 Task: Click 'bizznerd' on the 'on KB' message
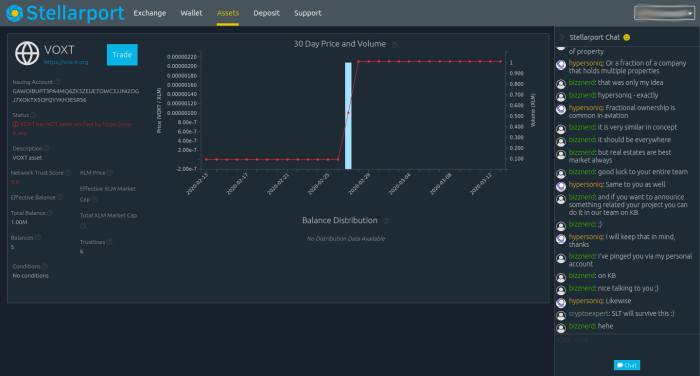[x=582, y=276]
